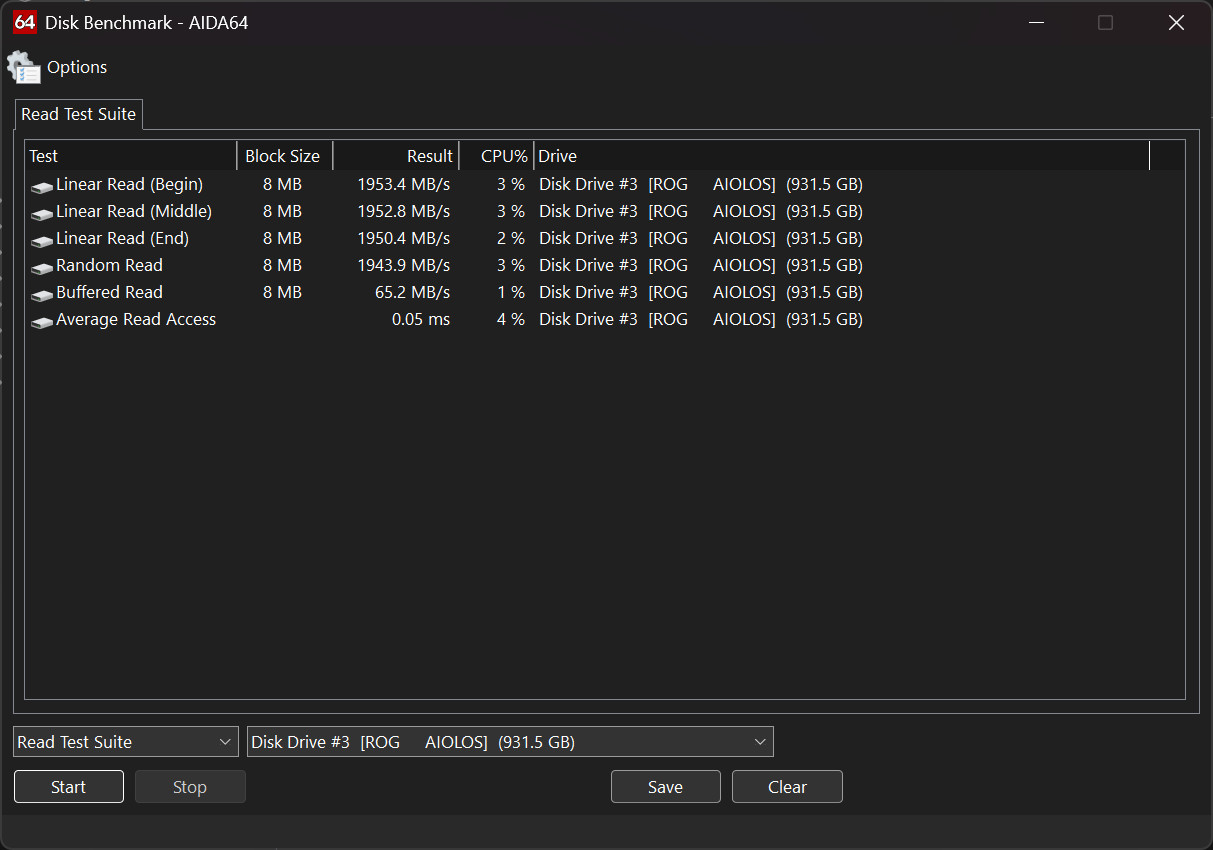Select the Buffered Read row label

pos(109,292)
